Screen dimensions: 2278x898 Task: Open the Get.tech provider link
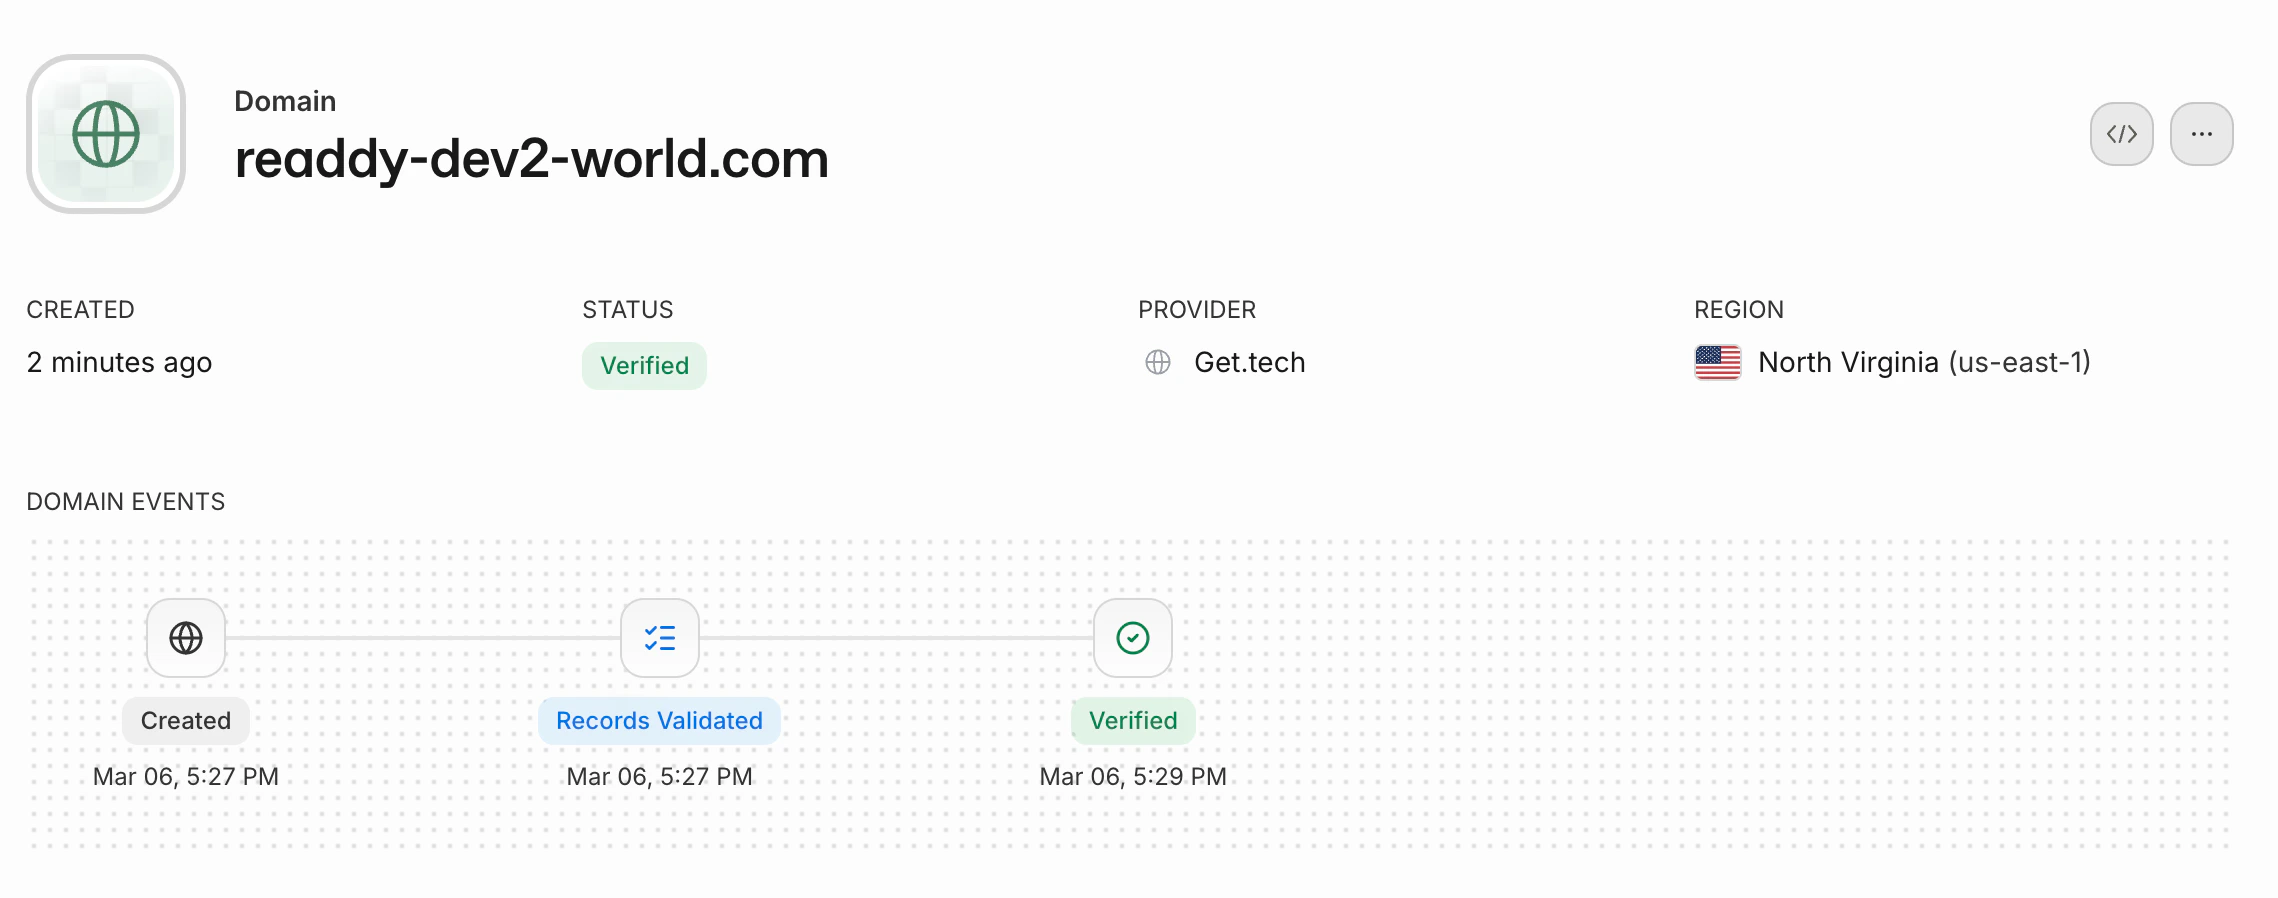[1250, 362]
